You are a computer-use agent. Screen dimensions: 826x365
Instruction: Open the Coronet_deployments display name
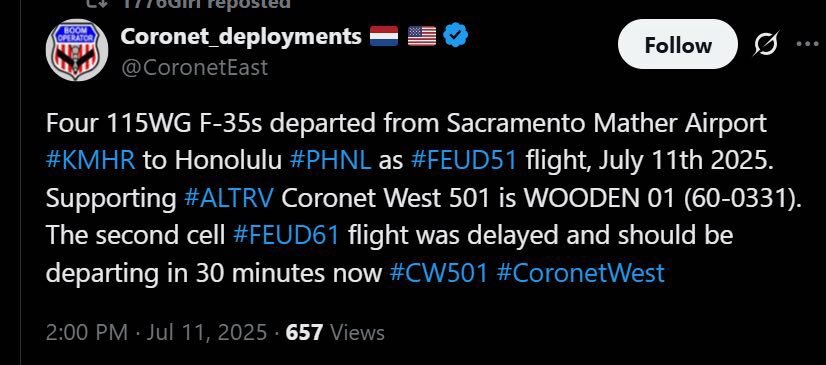[241, 36]
